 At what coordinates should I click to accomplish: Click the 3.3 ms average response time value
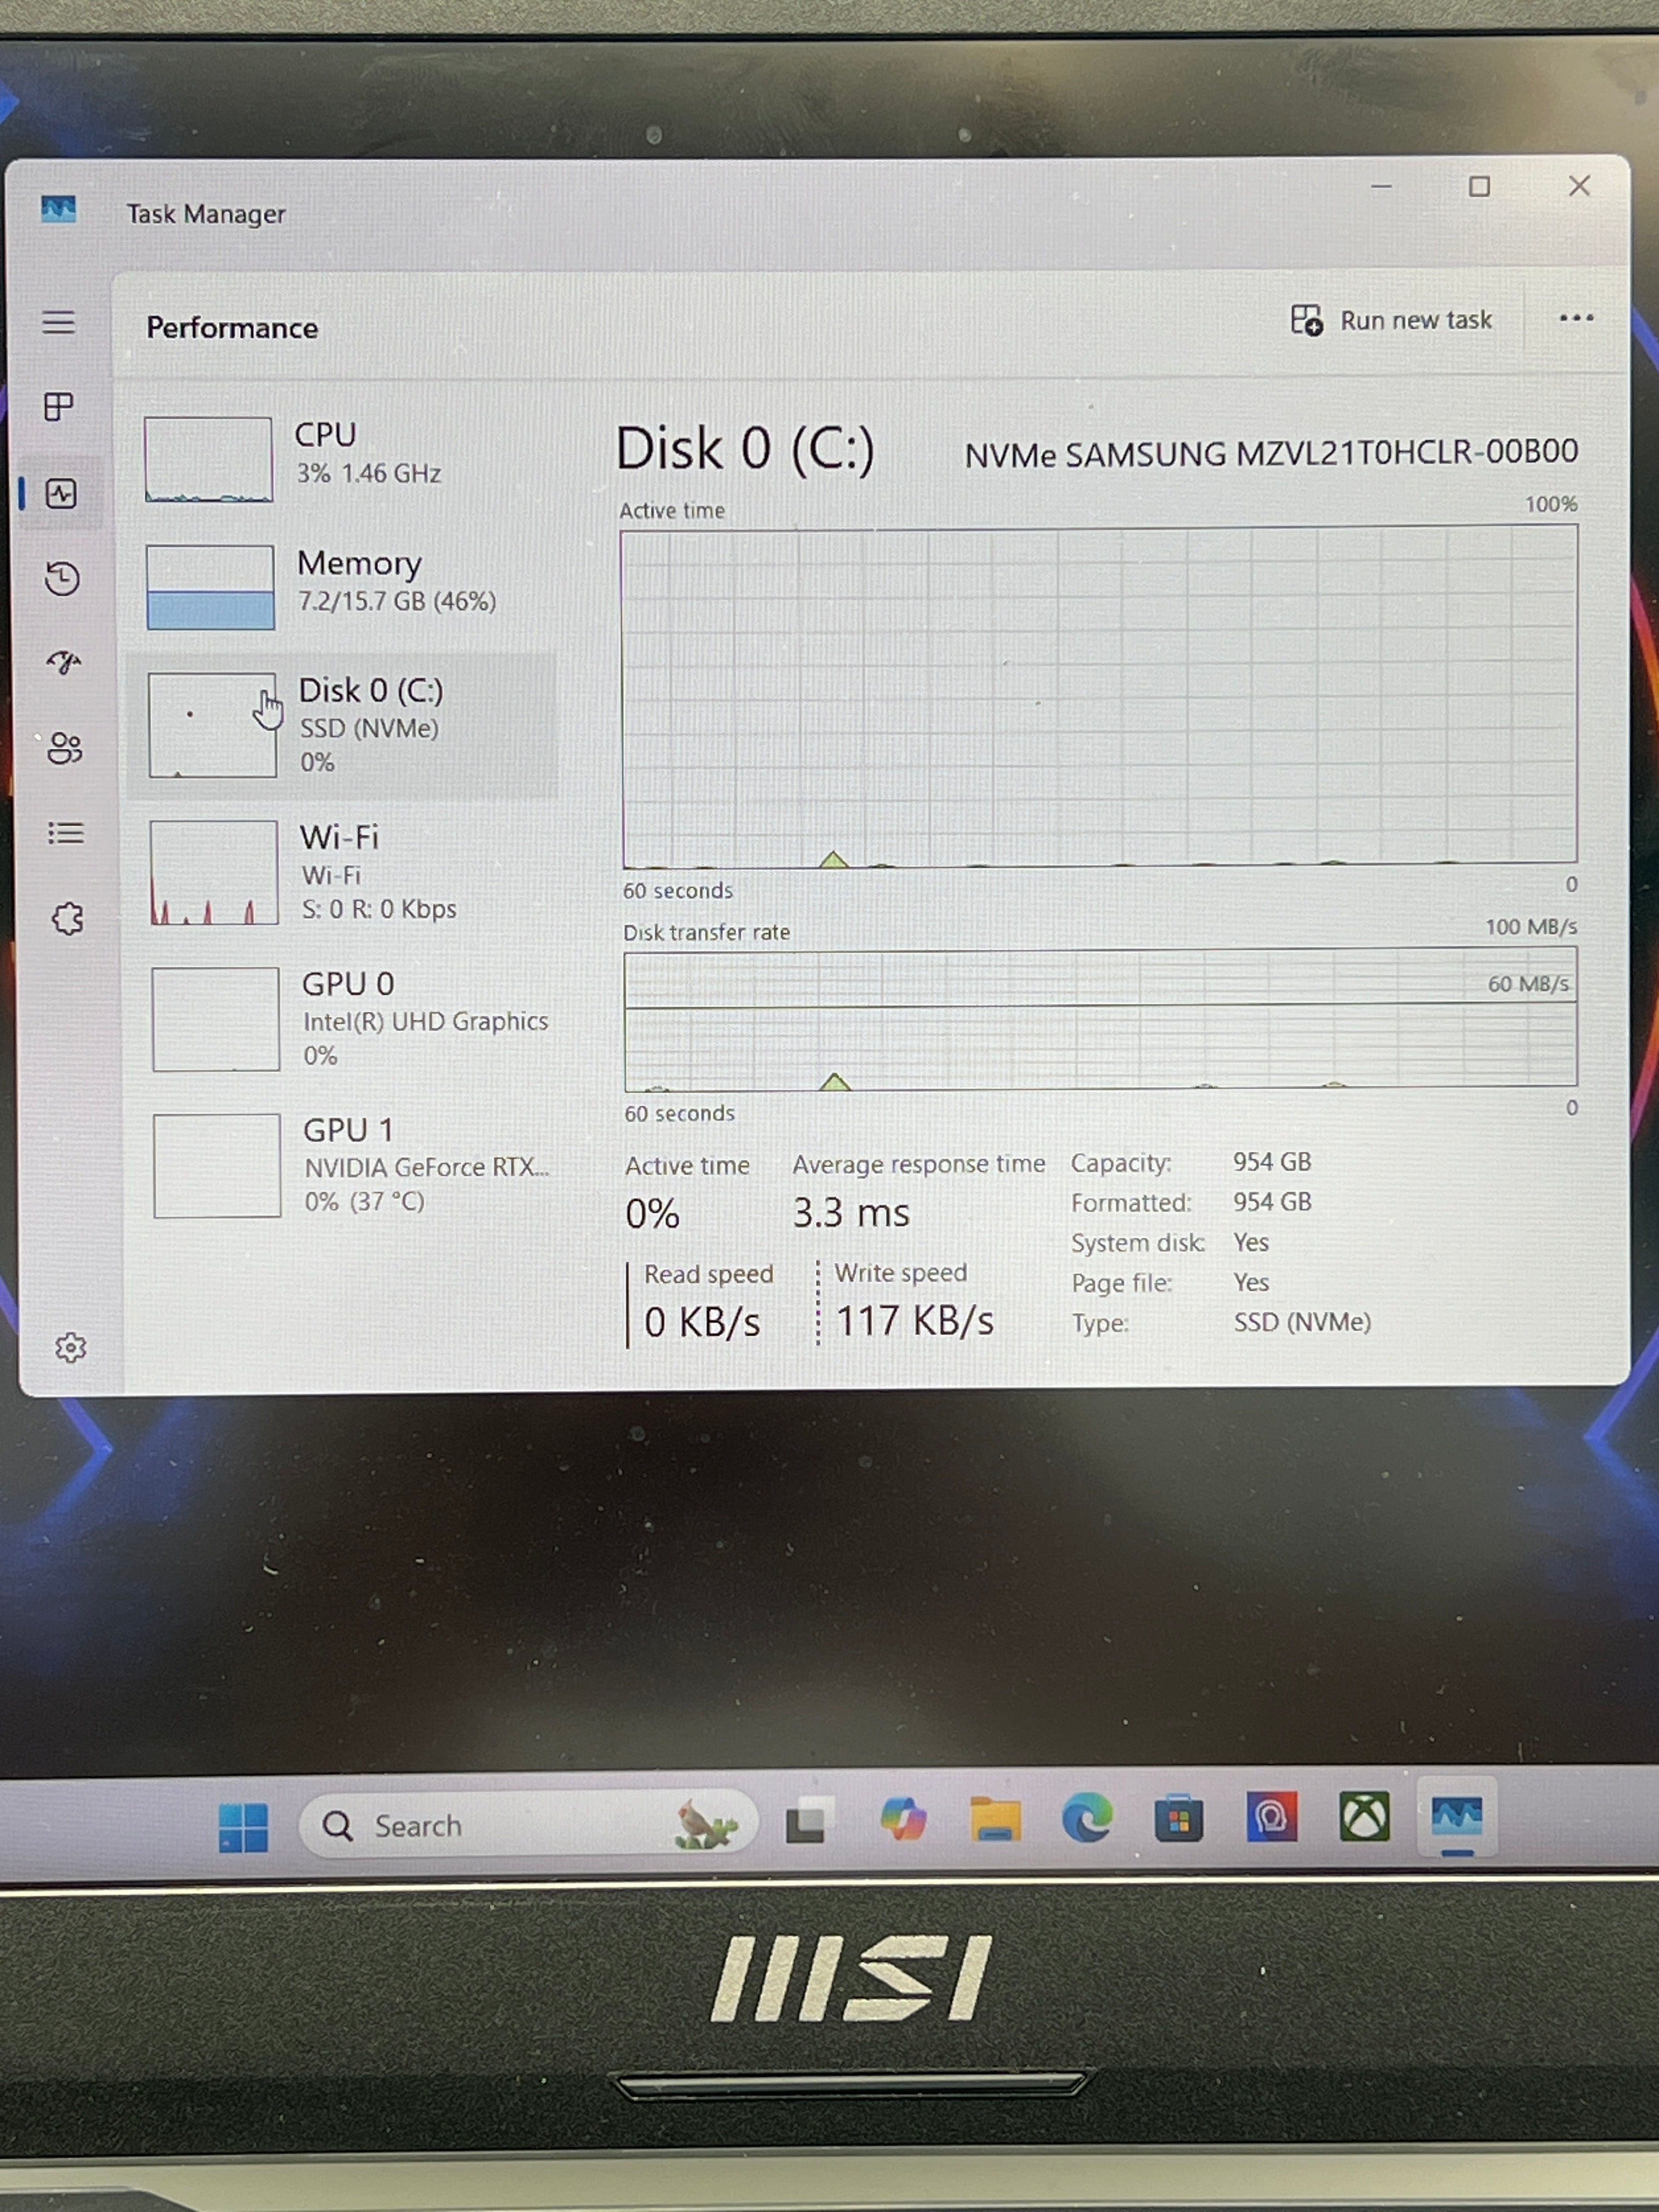point(851,1213)
